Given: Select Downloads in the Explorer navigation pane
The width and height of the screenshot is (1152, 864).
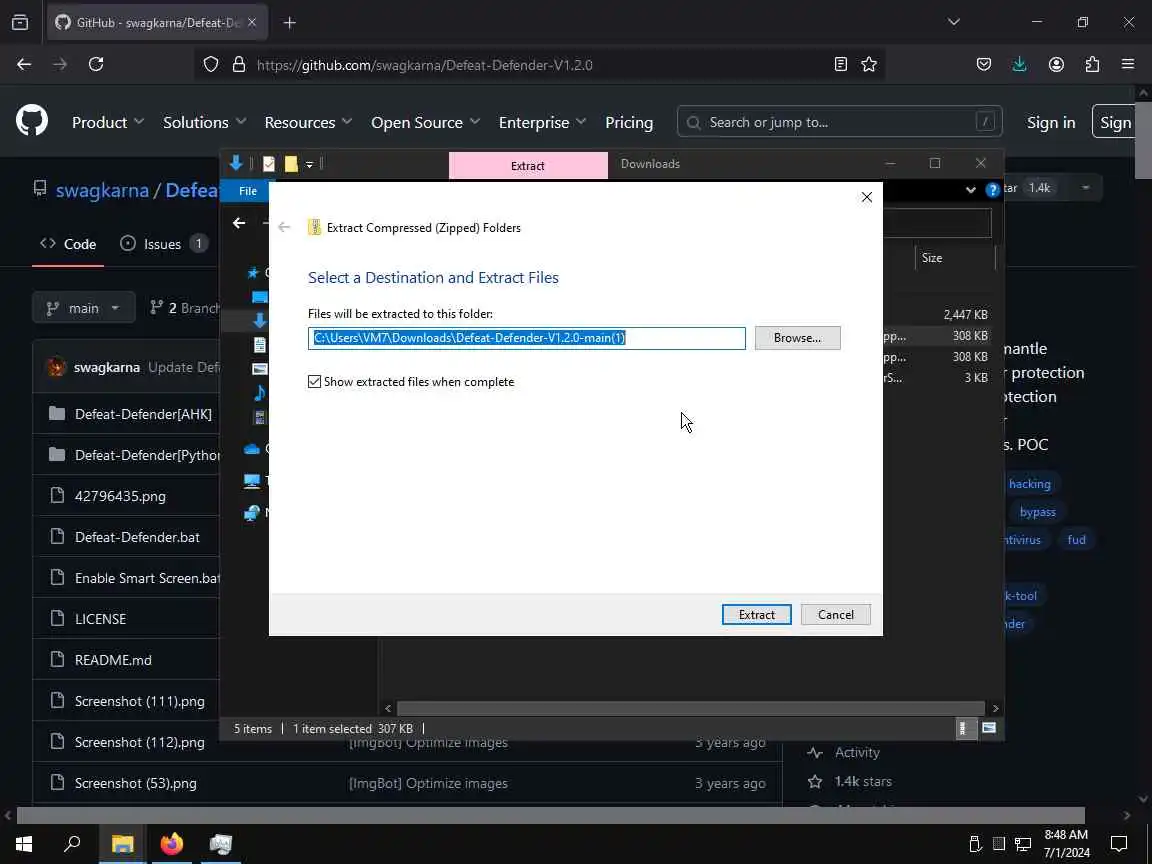Looking at the screenshot, I should click(x=259, y=320).
